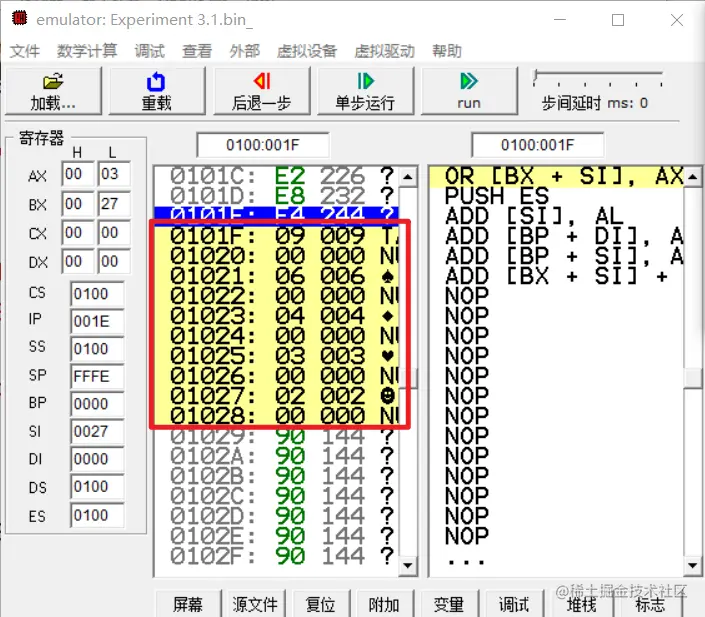The image size is (705, 617).
Task: Select memory row 0101C: E2
Action: [276, 175]
